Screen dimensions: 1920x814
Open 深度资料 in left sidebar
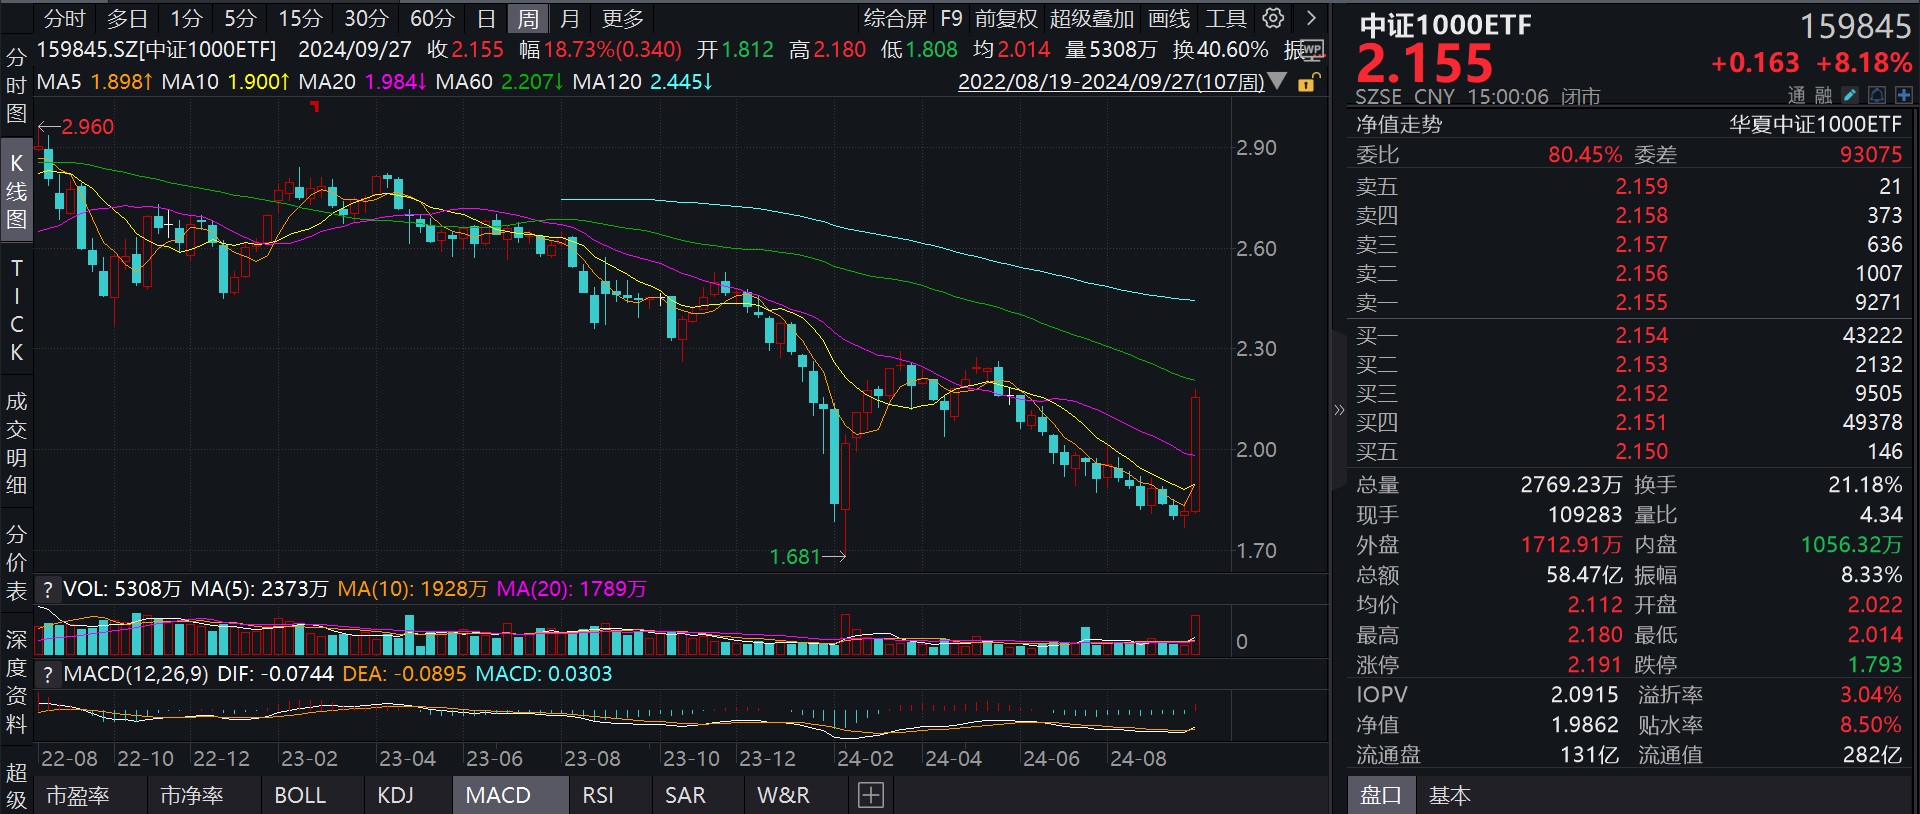pos(16,681)
